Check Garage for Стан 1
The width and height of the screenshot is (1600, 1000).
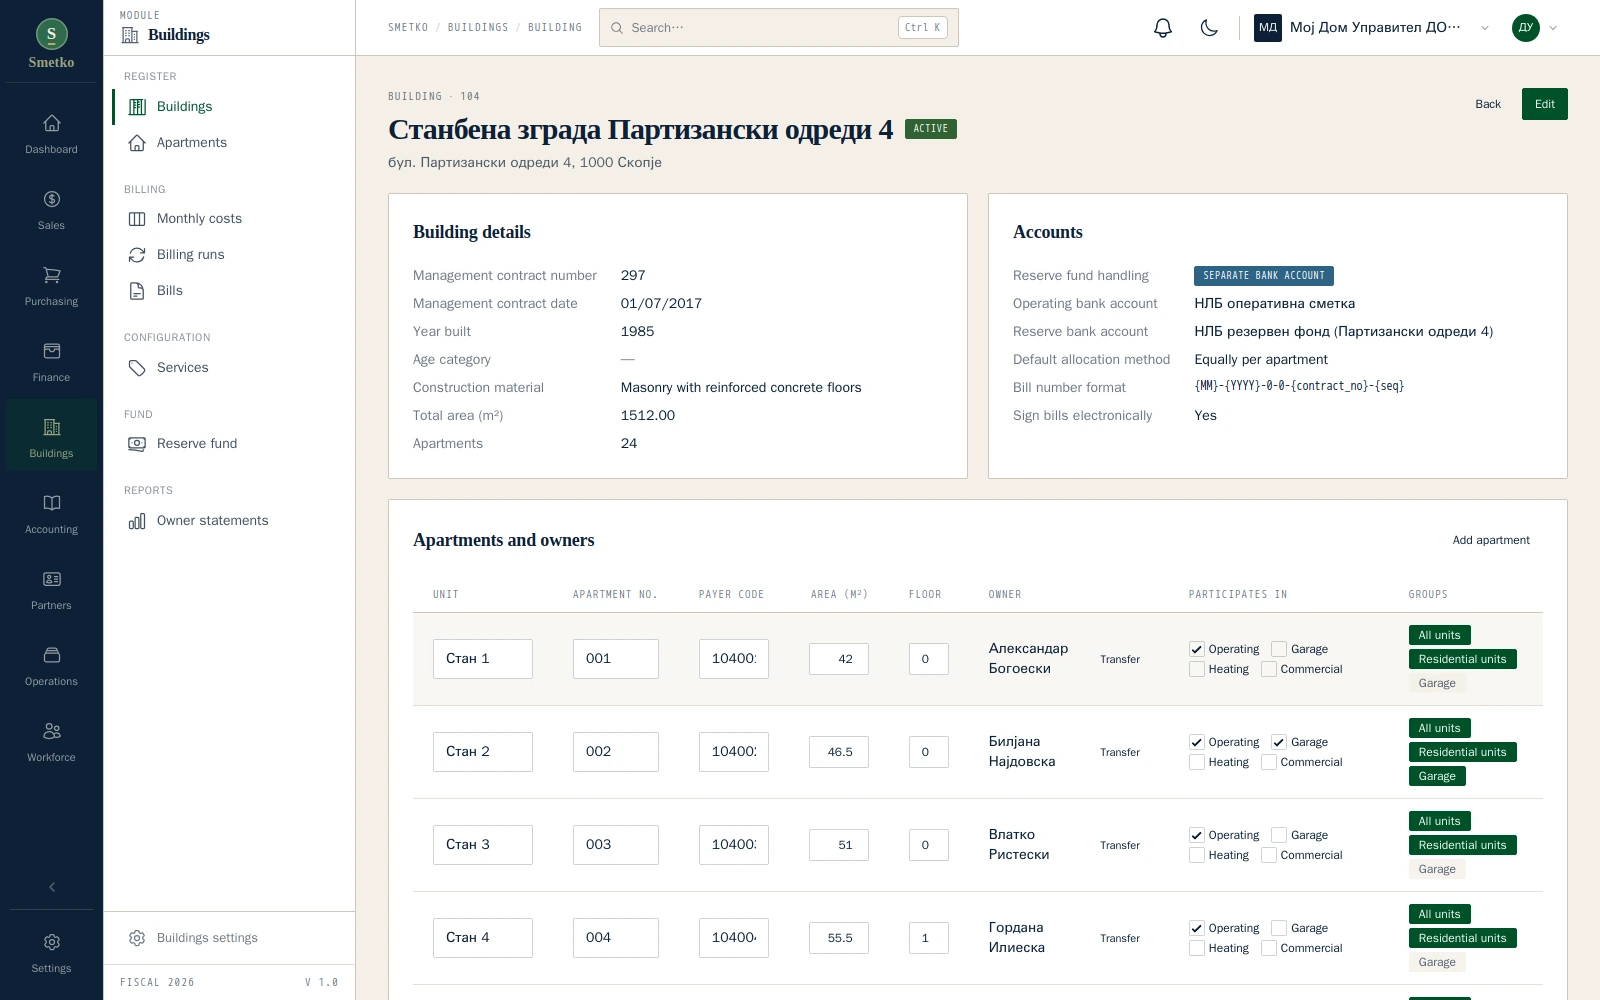tap(1278, 649)
